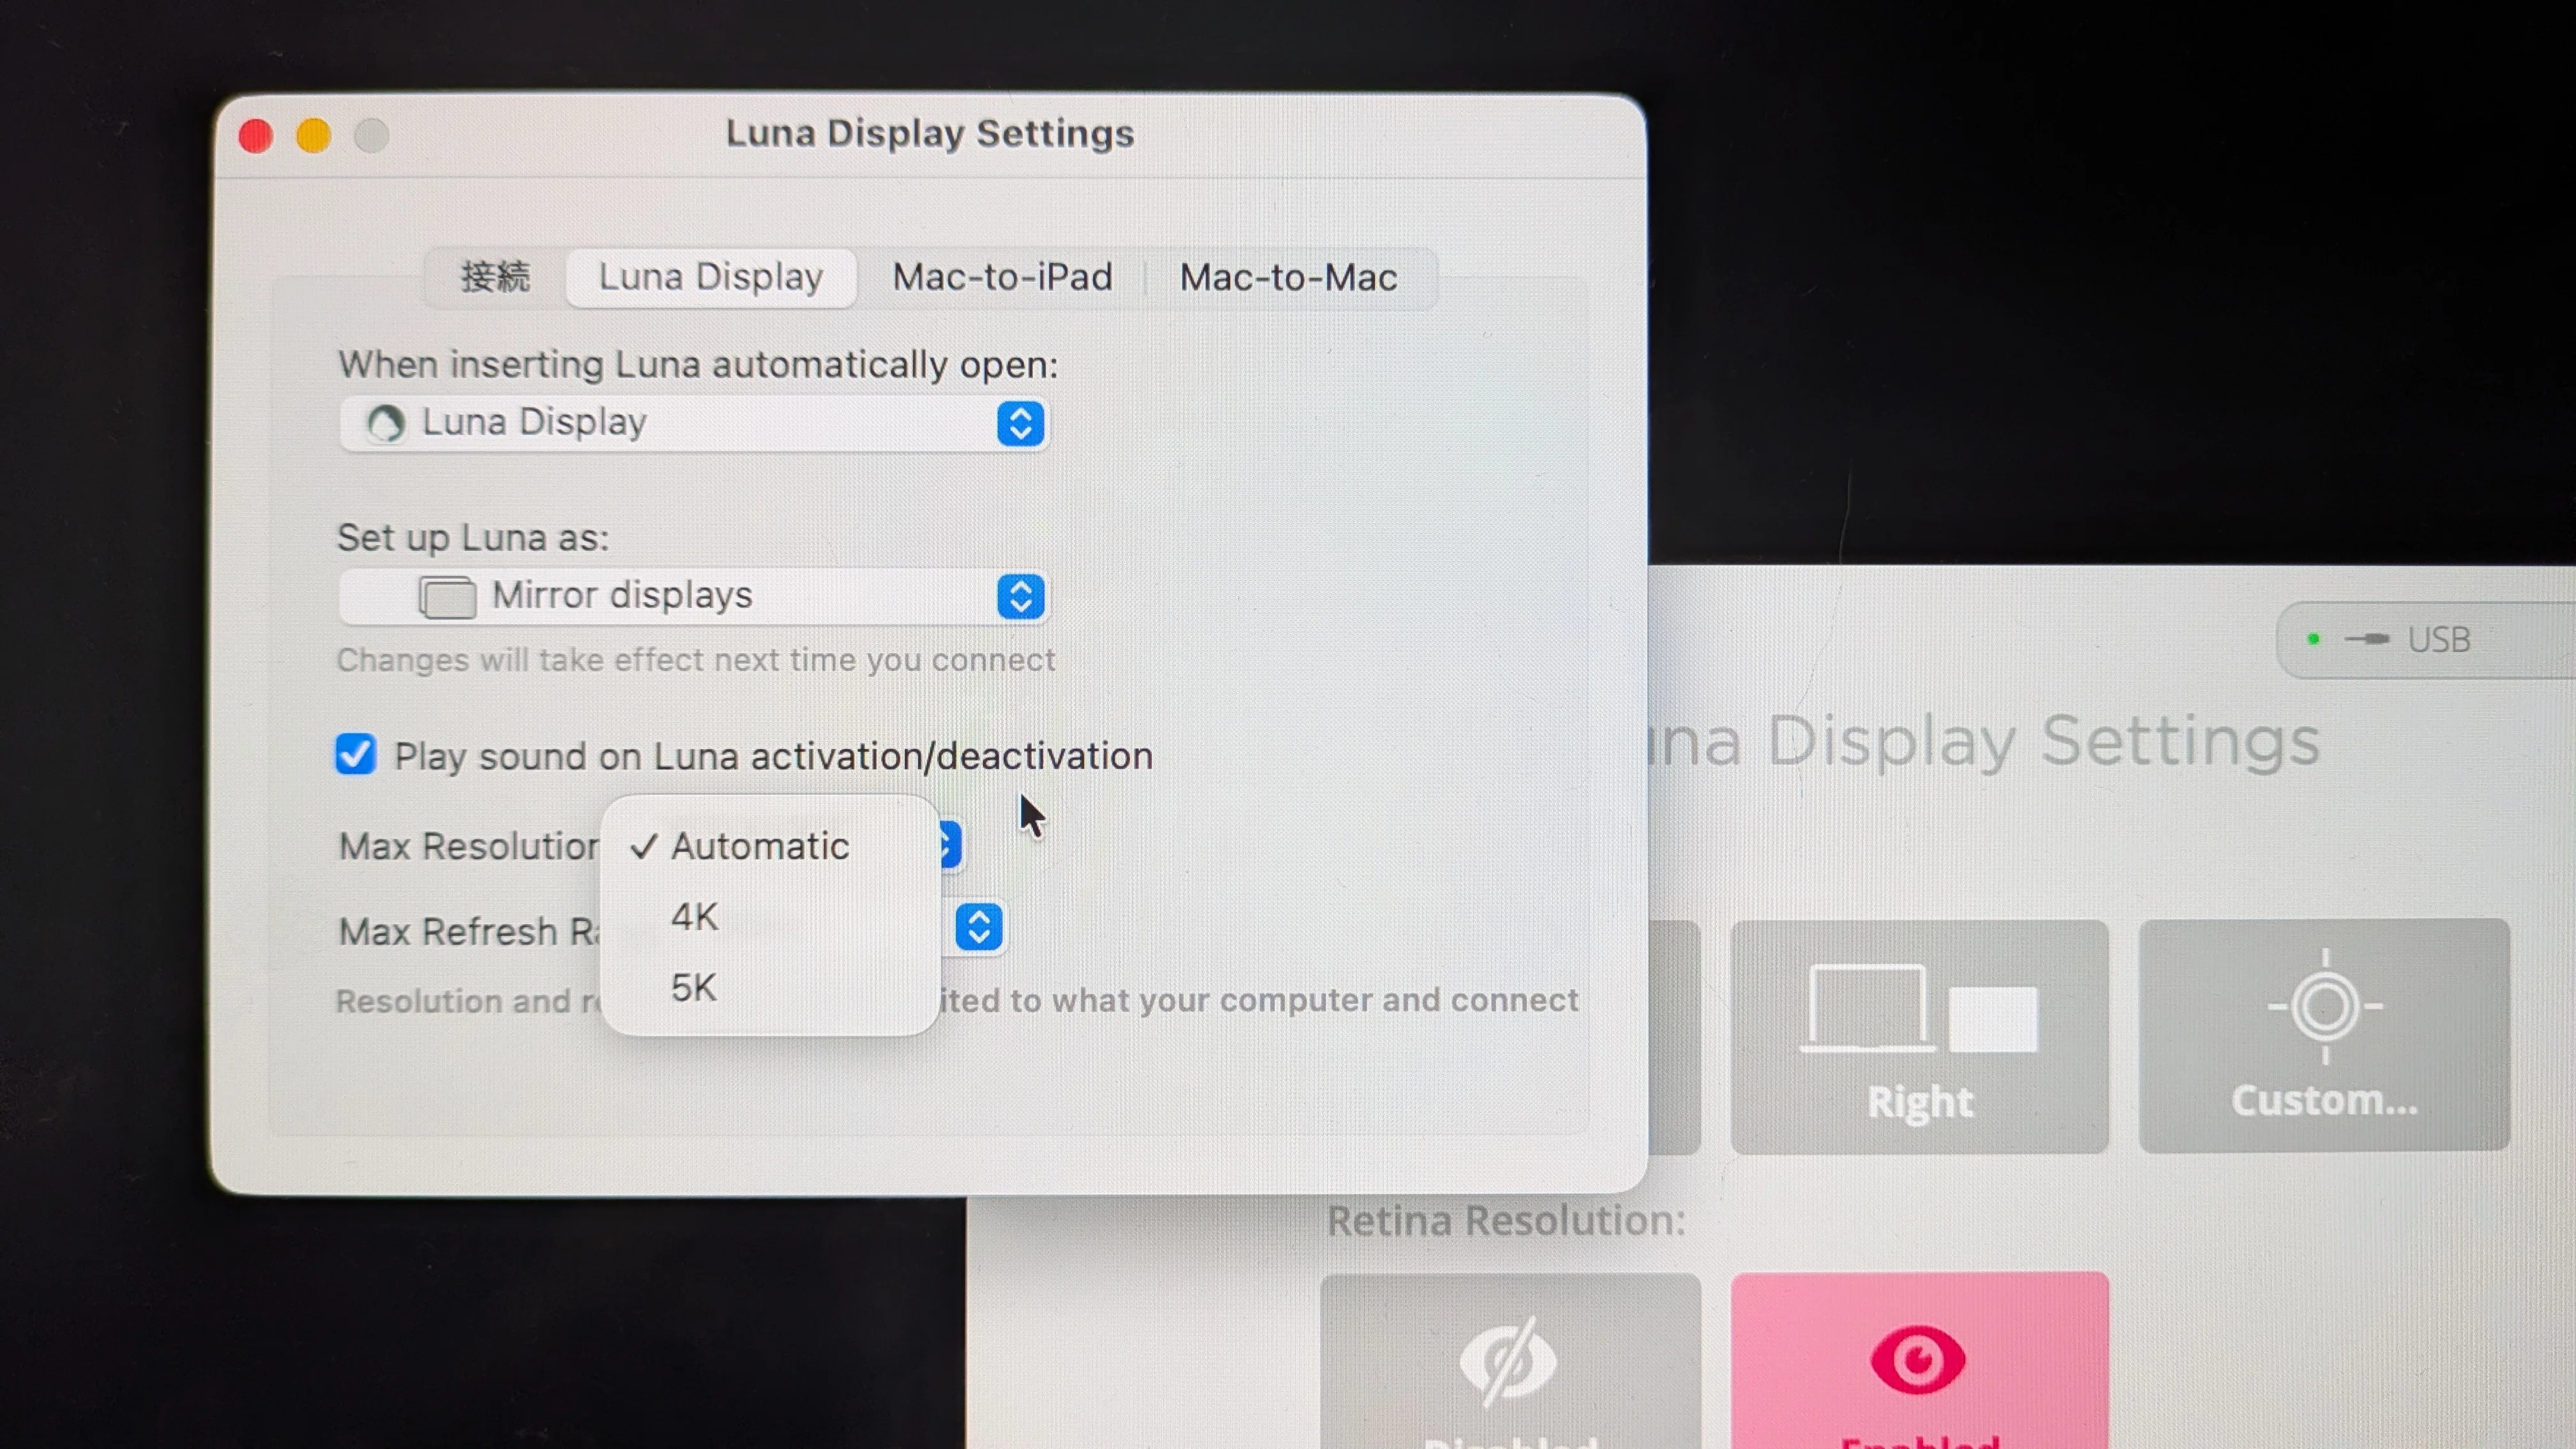Image resolution: width=2576 pixels, height=1449 pixels.
Task: Click 'When inserting Luna automatically open:' label
Action: point(698,365)
